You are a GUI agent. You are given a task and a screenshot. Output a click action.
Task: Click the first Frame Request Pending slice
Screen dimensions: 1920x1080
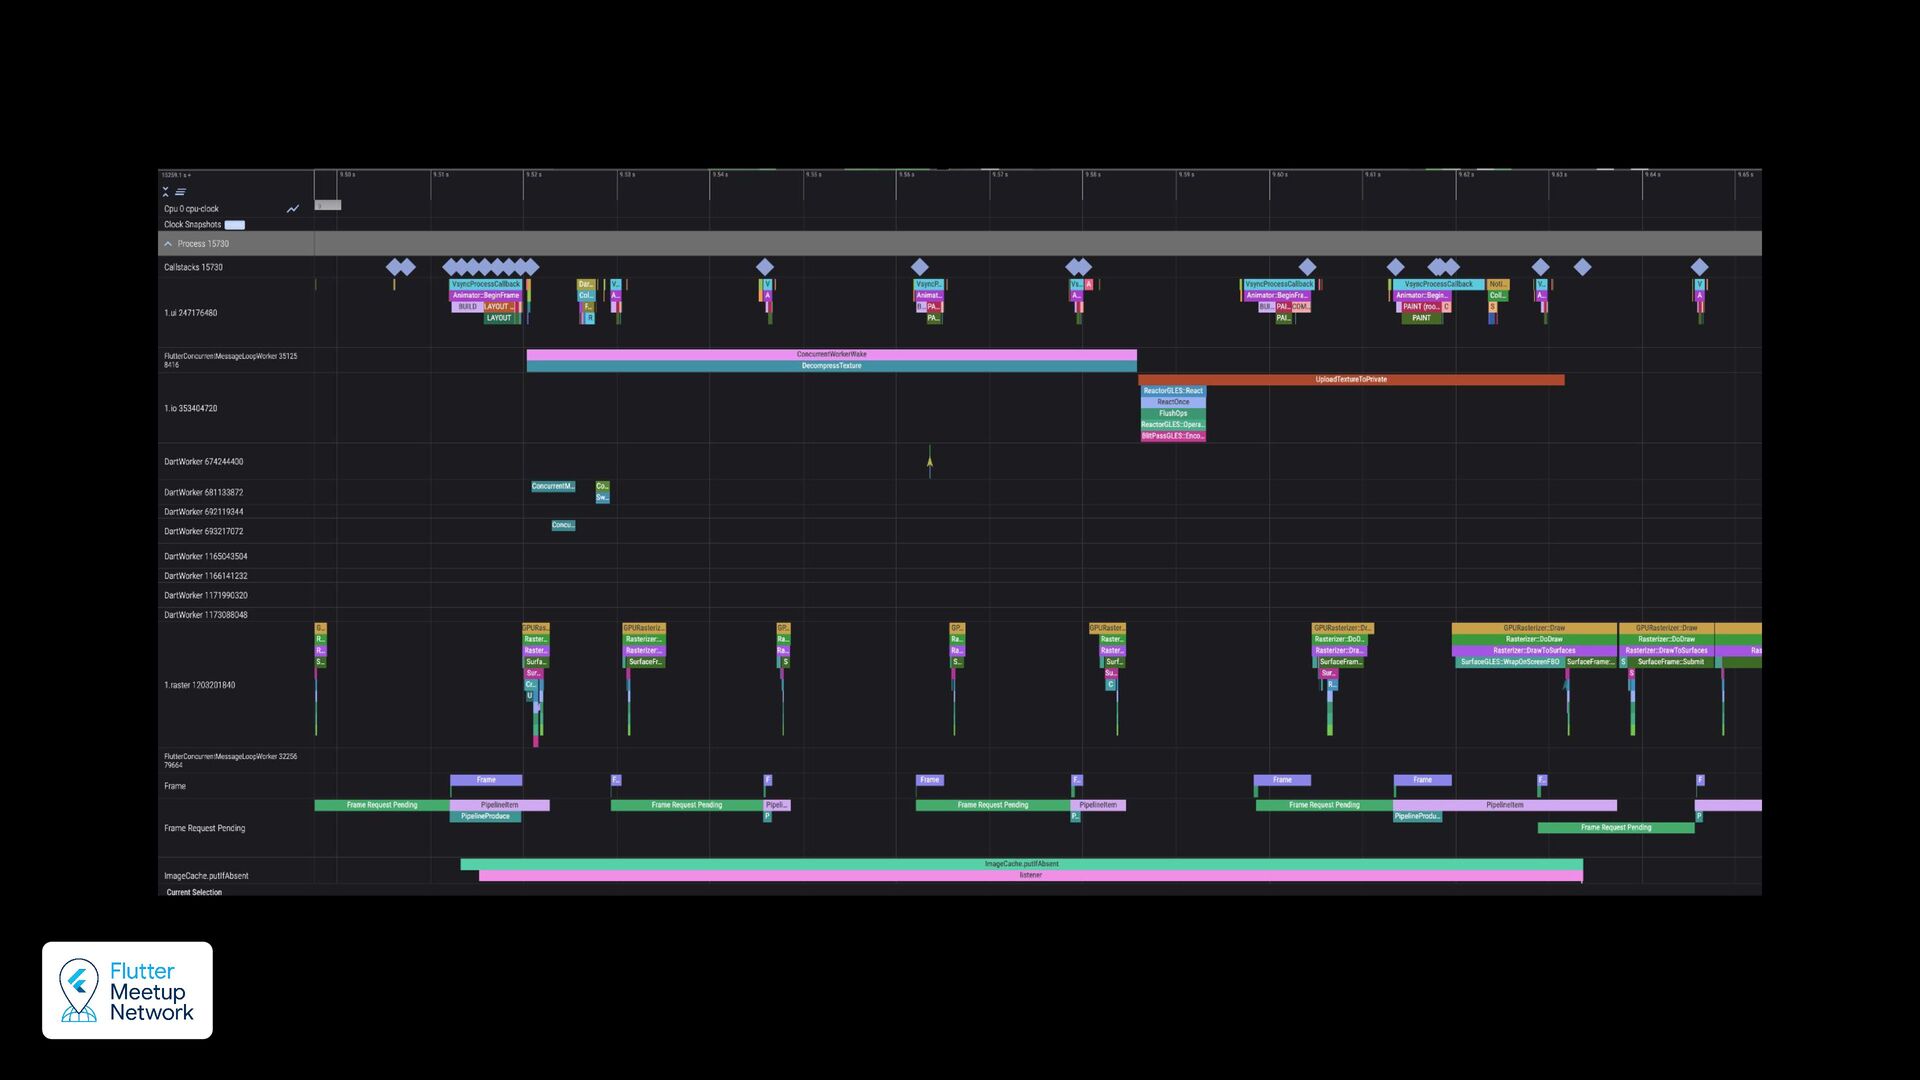pyautogui.click(x=382, y=805)
